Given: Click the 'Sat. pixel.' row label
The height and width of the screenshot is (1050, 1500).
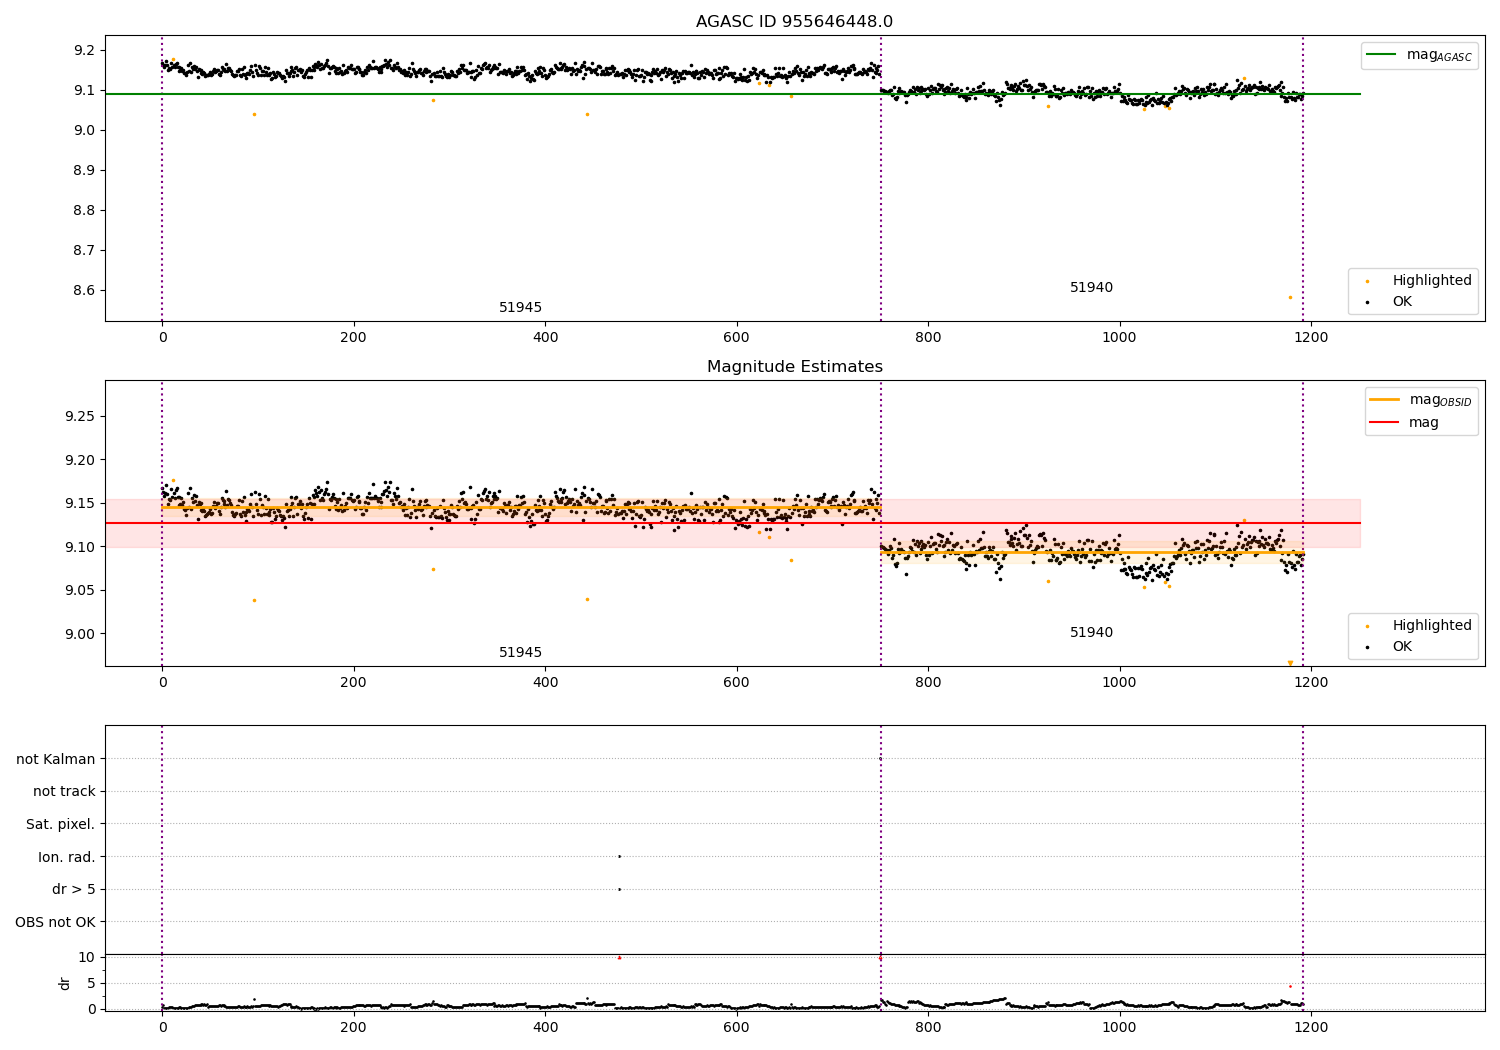Looking at the screenshot, I should (x=61, y=824).
